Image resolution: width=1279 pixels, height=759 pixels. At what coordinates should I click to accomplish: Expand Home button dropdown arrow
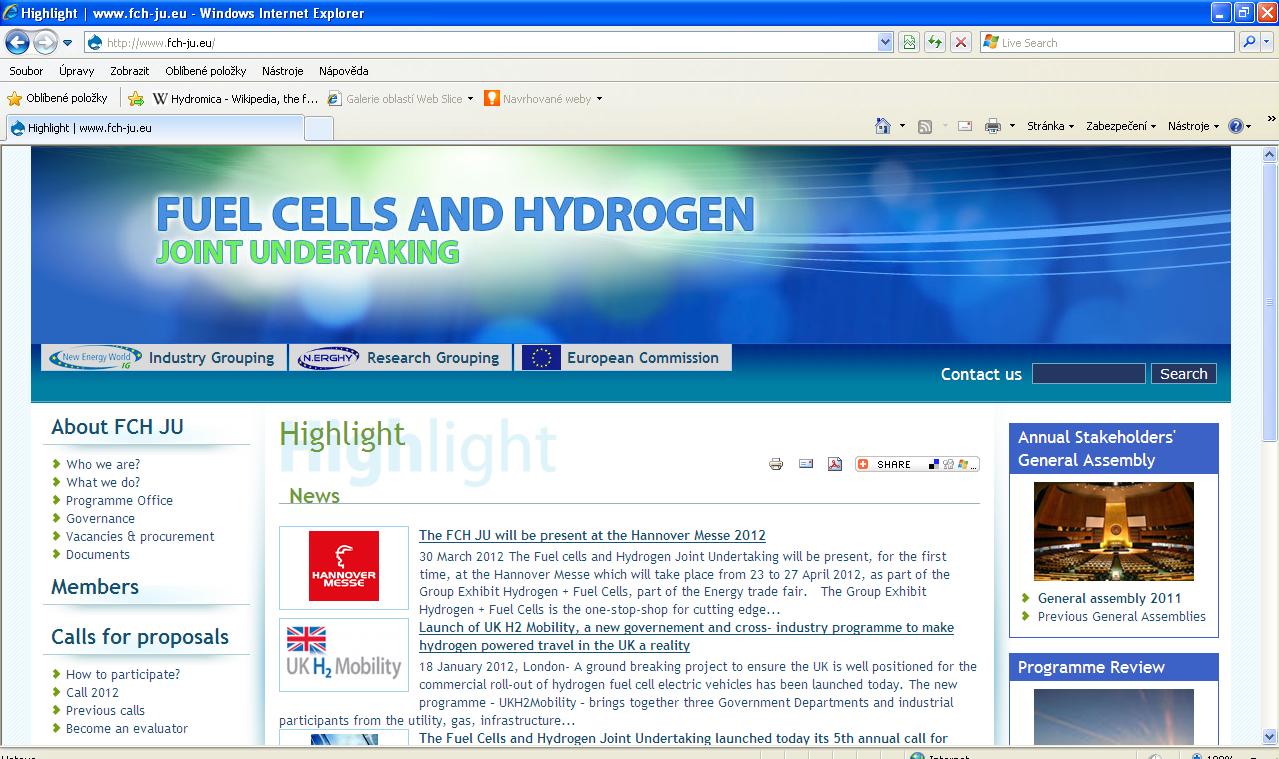[x=902, y=126]
